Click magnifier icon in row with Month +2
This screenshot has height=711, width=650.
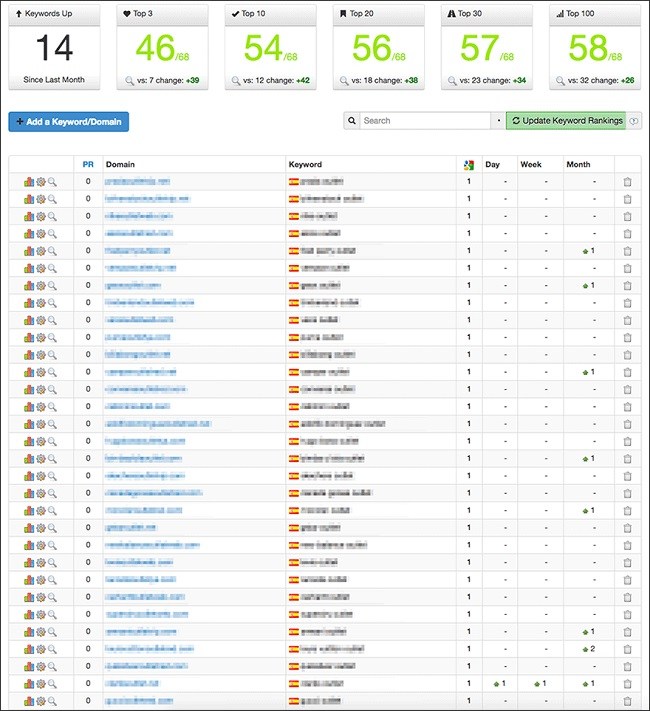click(x=53, y=649)
